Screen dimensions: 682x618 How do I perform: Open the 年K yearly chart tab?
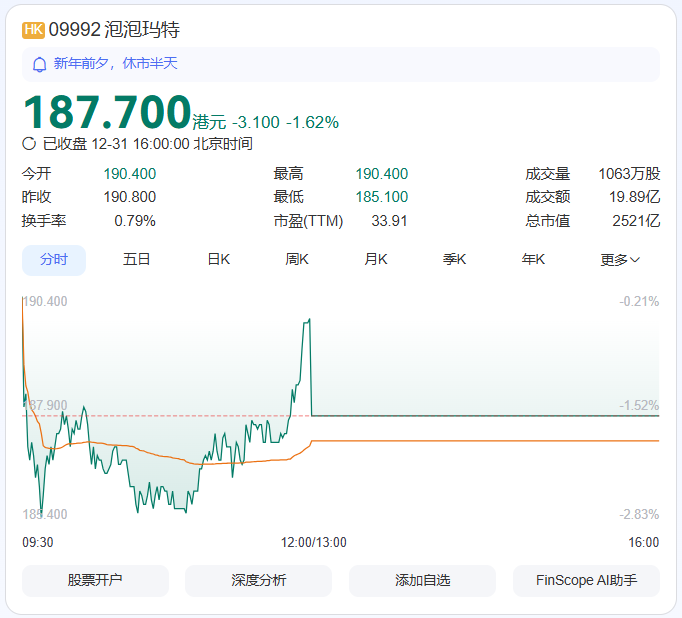point(534,260)
